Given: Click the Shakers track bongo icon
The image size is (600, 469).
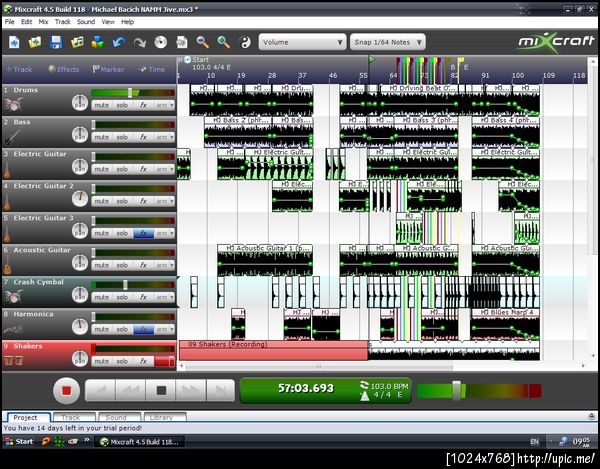Looking at the screenshot, I should pos(13,360).
